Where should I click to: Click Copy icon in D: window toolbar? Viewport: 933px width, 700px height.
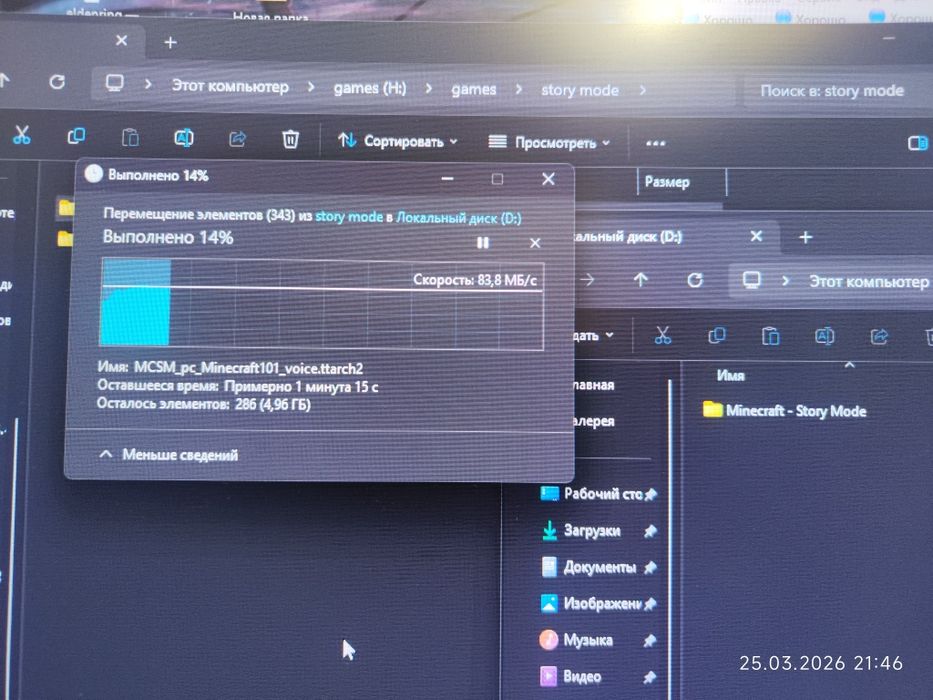click(x=717, y=336)
